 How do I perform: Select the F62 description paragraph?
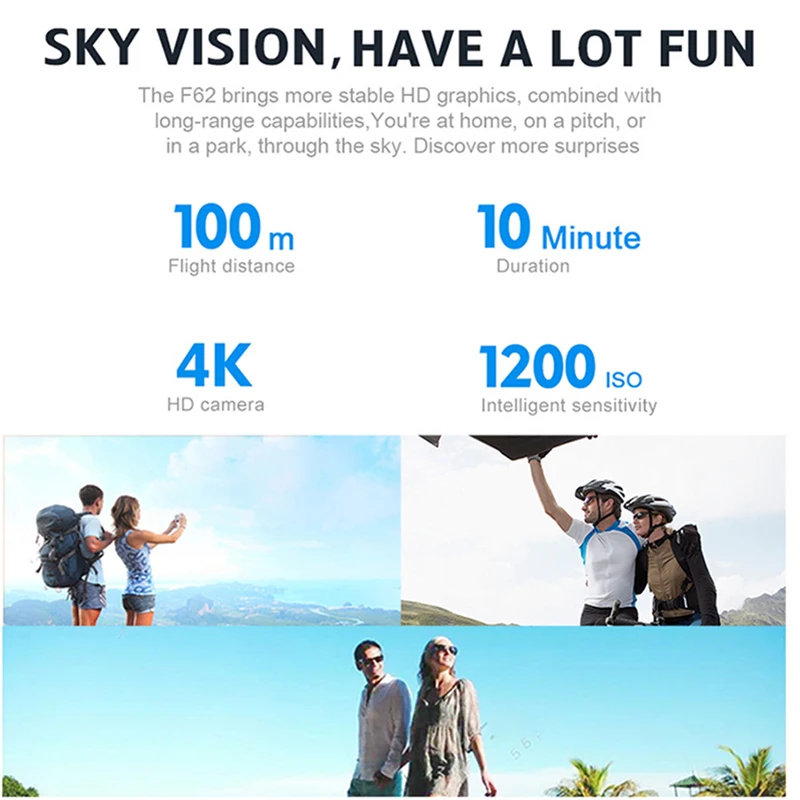(x=400, y=120)
